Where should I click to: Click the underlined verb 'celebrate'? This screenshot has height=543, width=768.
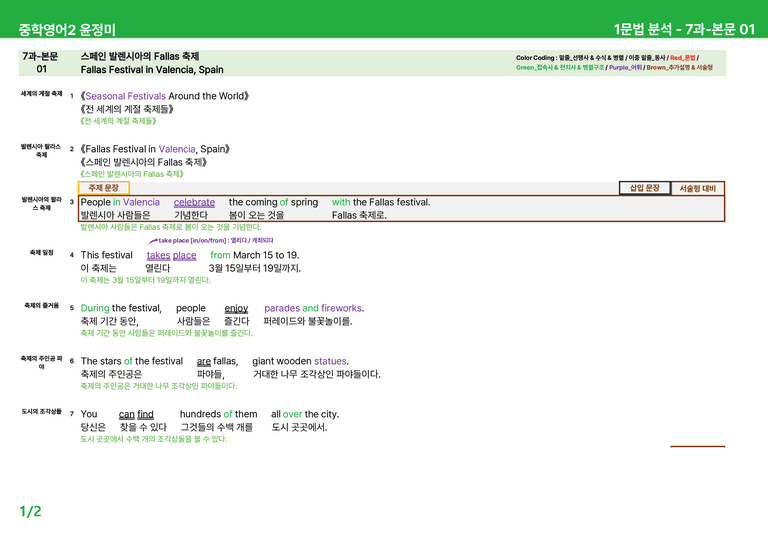tap(194, 202)
